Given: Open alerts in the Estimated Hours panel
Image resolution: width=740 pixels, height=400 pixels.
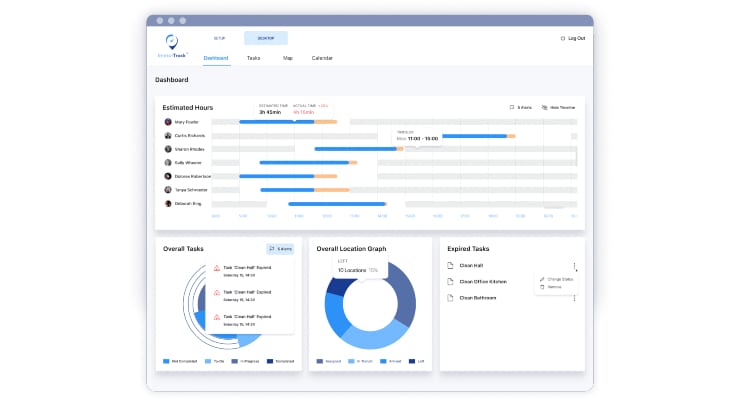Looking at the screenshot, I should [x=521, y=108].
